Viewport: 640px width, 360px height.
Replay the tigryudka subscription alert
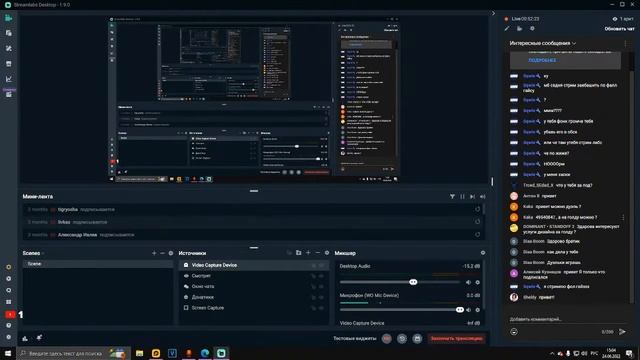[478, 209]
